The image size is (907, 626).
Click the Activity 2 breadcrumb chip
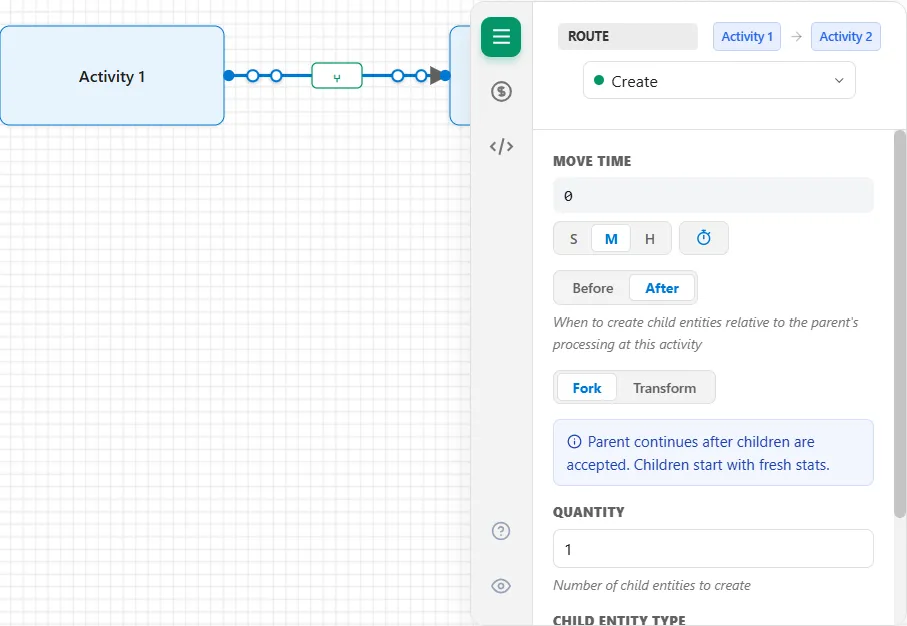(845, 36)
